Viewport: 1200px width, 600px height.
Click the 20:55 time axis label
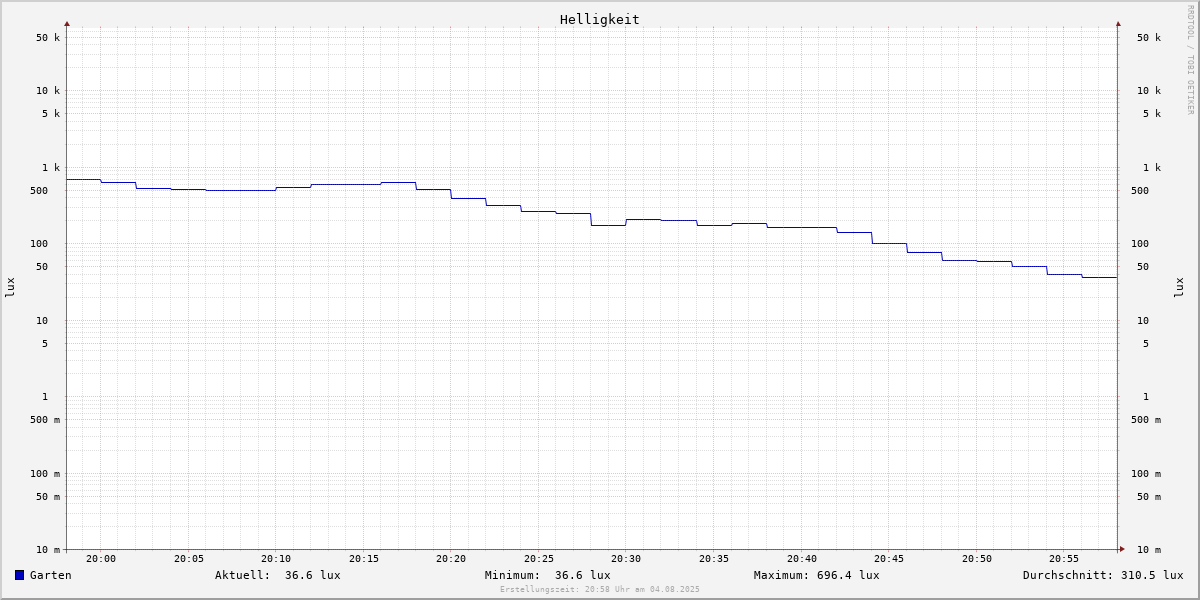pos(1064,559)
